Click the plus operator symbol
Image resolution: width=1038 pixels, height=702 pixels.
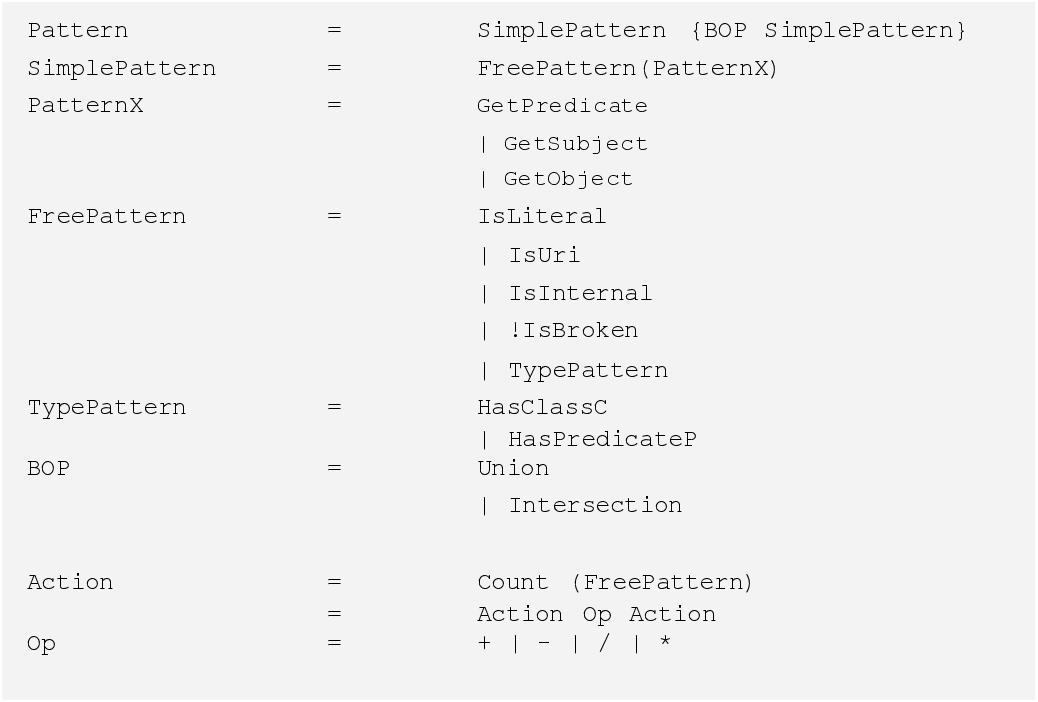coord(484,643)
